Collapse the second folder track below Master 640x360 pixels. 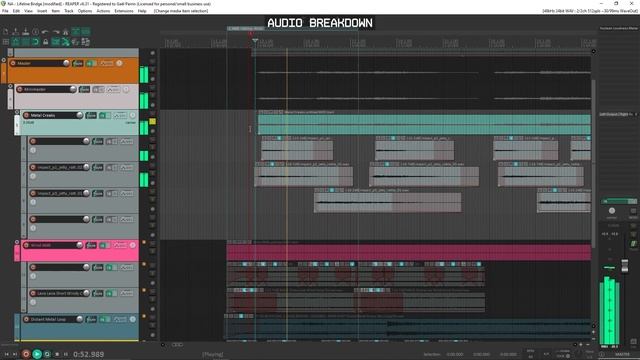tap(11, 86)
